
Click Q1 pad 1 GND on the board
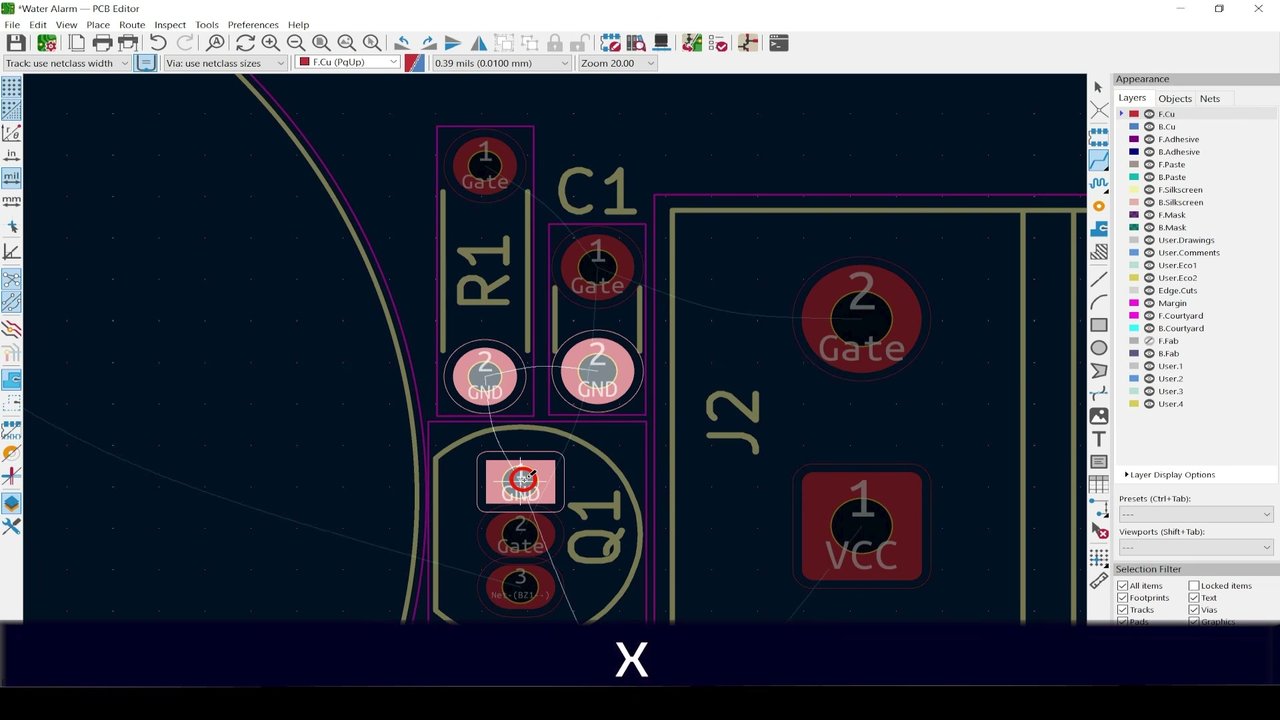(520, 482)
